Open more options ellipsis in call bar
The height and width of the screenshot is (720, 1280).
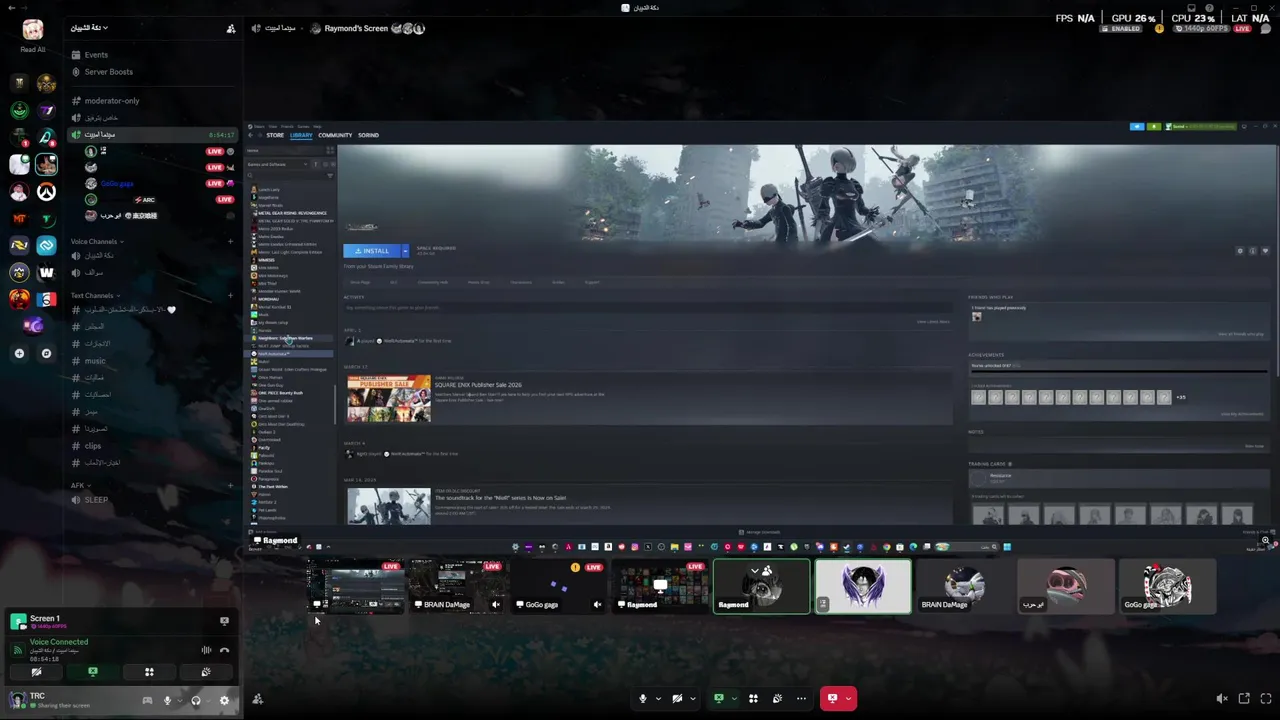[801, 699]
